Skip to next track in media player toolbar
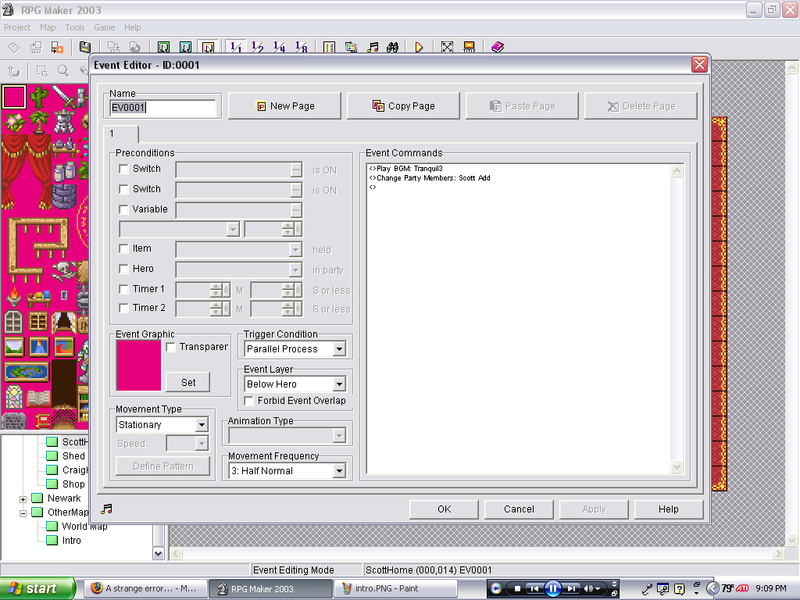 571,589
